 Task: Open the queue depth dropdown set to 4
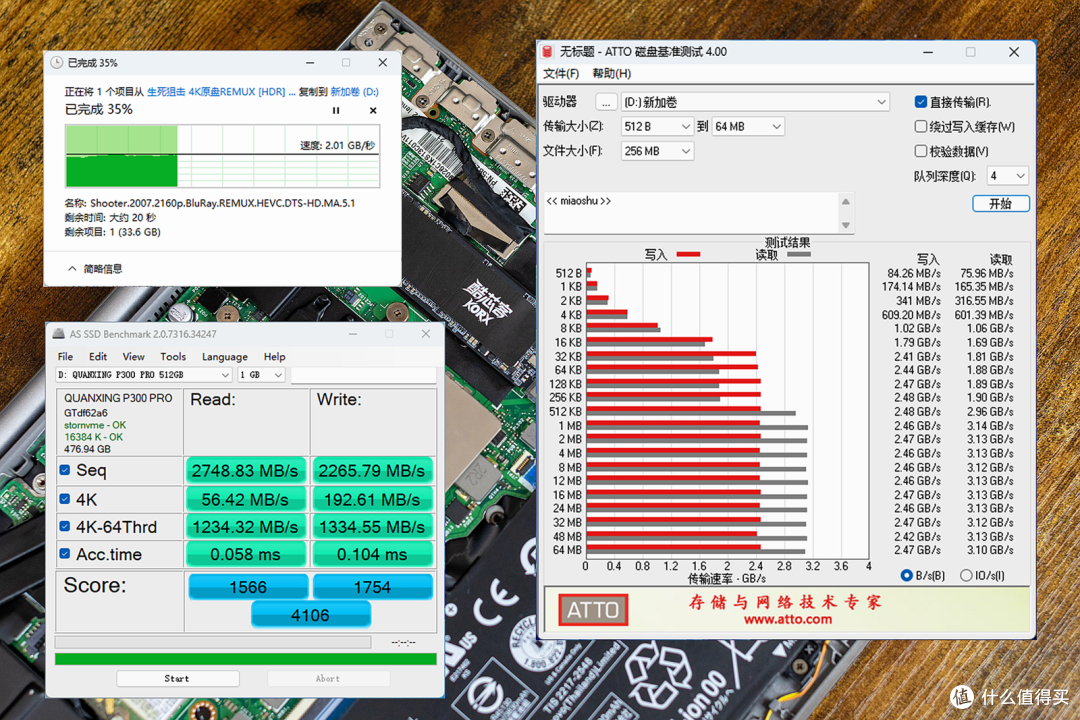(x=1008, y=176)
